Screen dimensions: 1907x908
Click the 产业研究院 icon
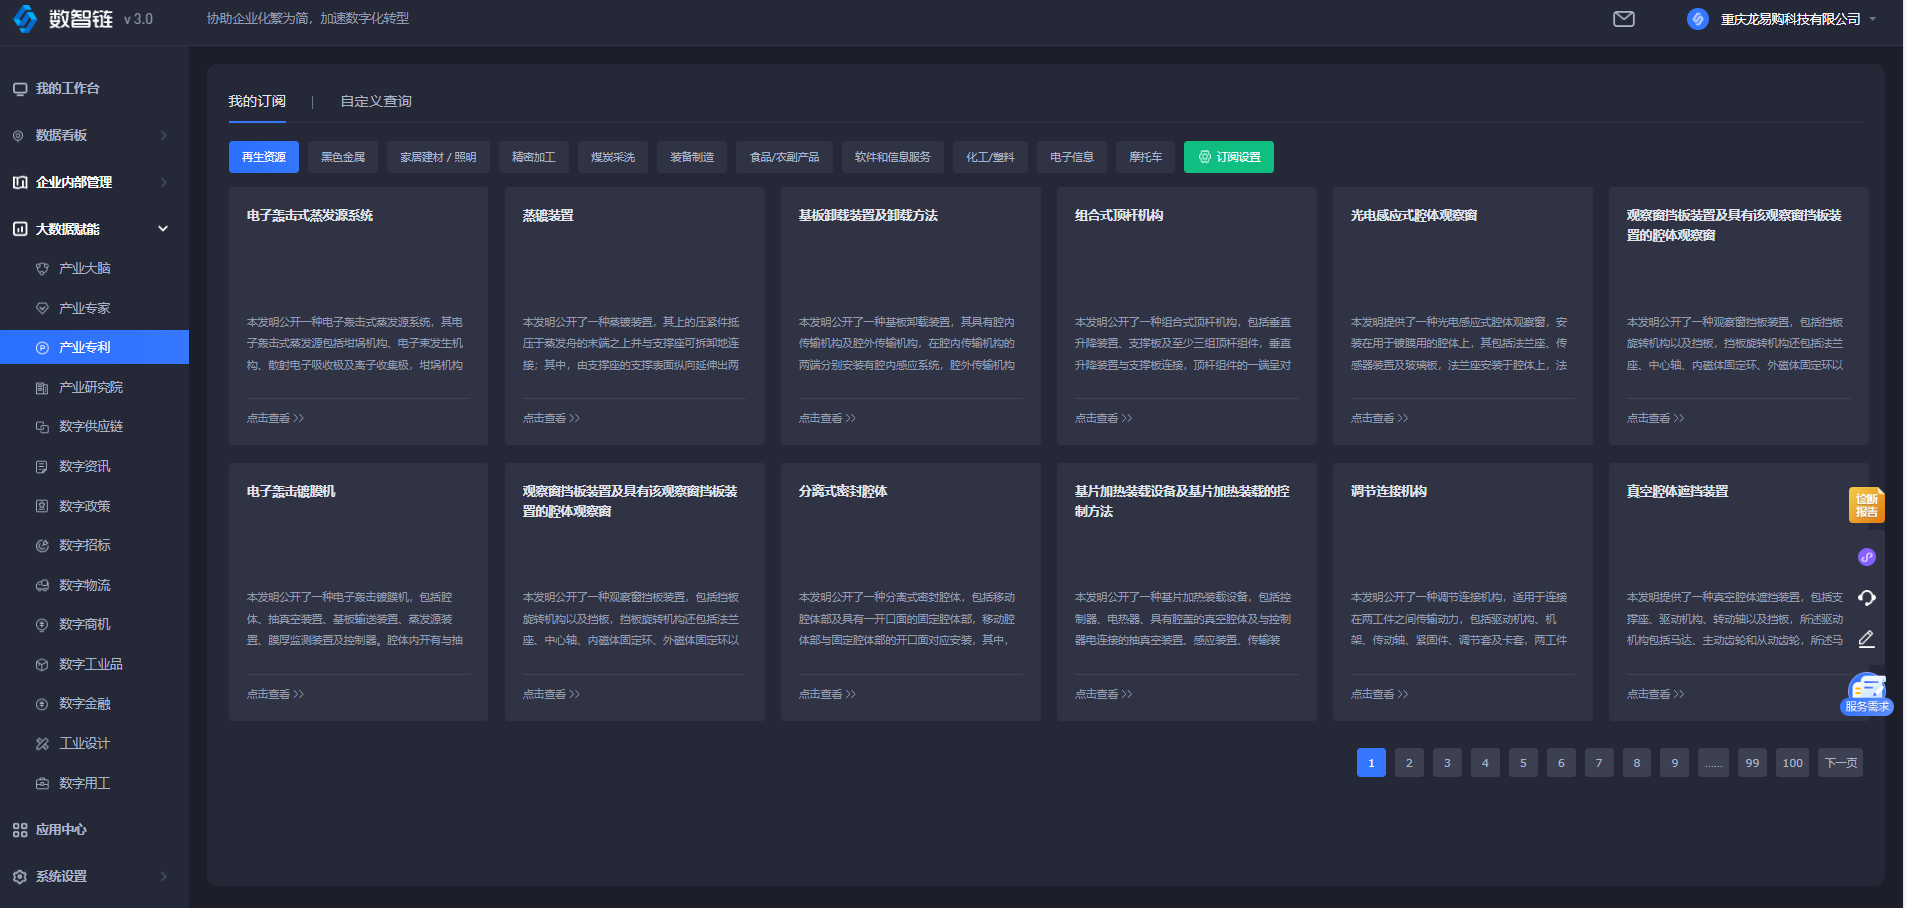(x=42, y=388)
